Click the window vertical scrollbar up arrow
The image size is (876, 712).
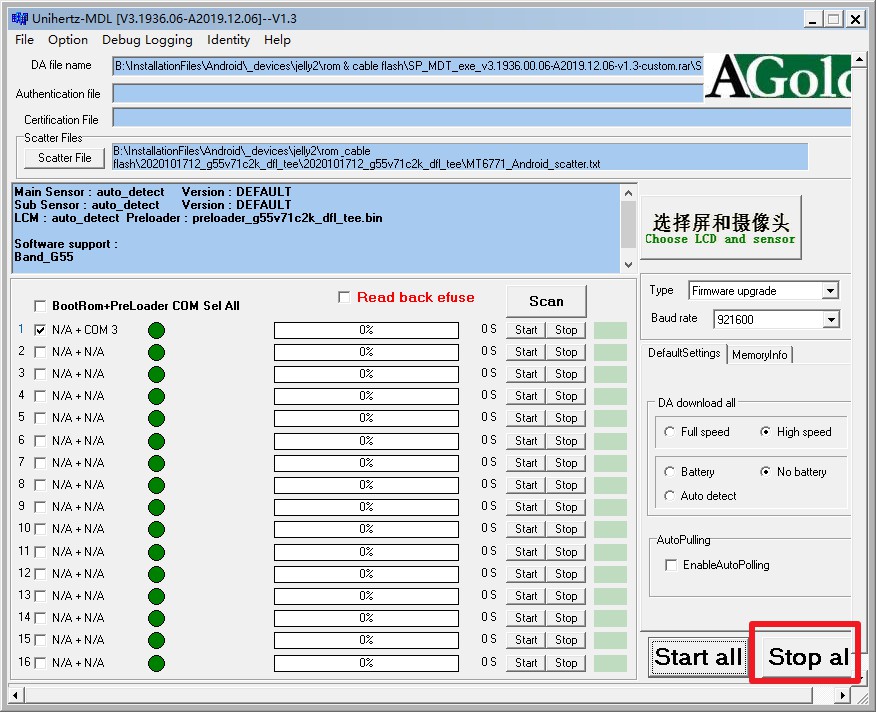tap(859, 59)
